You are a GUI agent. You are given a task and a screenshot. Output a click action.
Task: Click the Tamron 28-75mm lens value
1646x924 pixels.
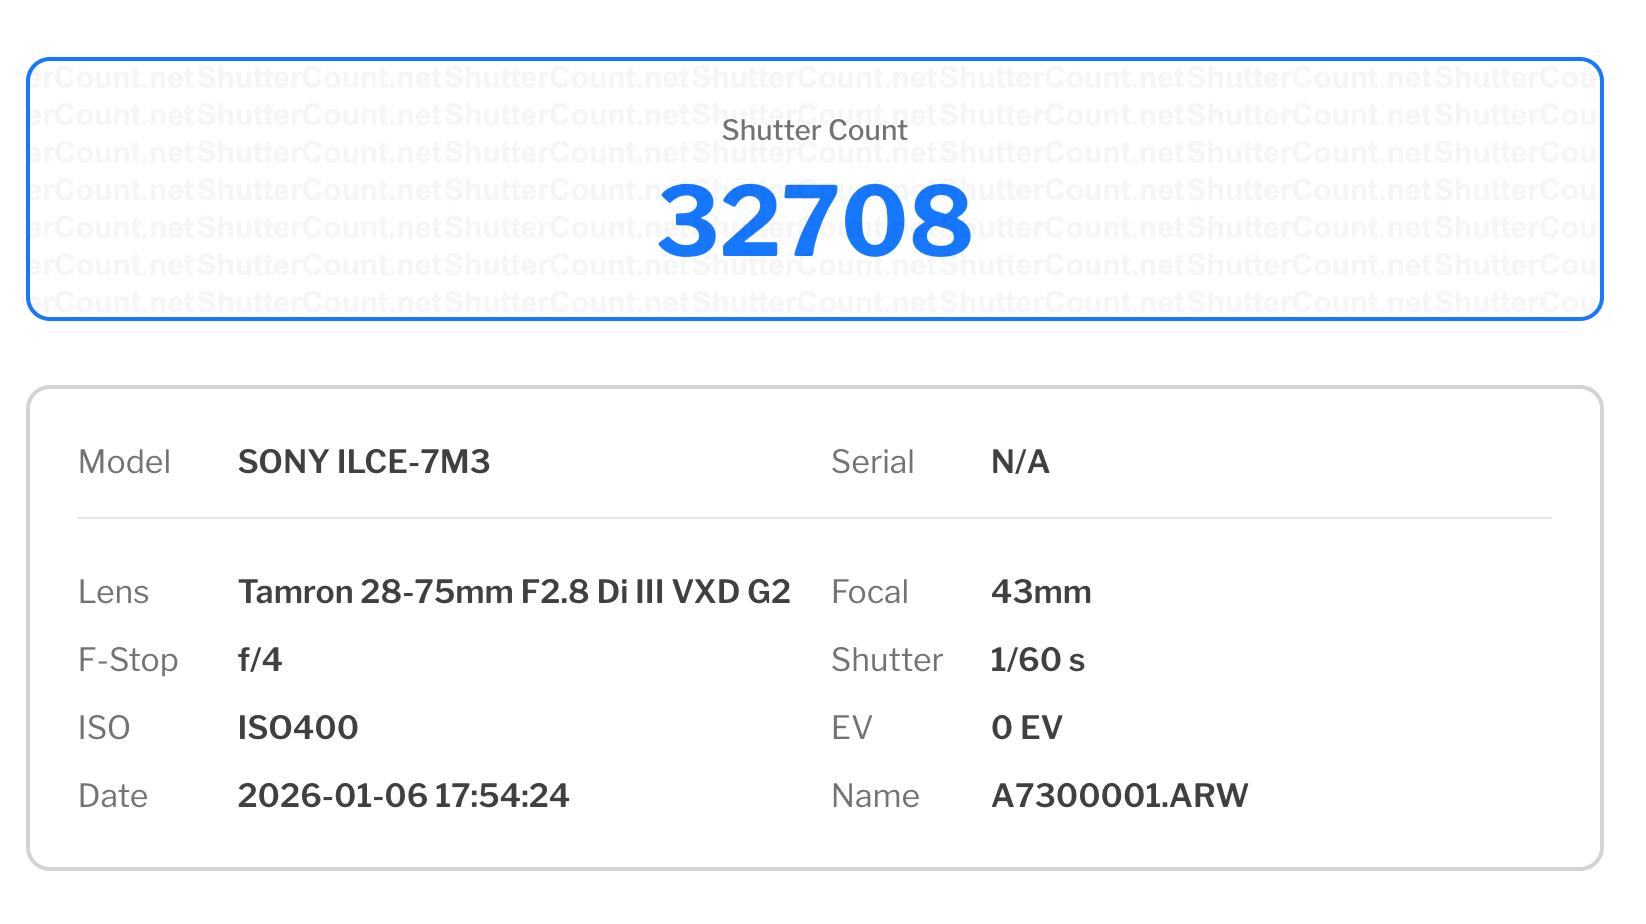click(514, 592)
